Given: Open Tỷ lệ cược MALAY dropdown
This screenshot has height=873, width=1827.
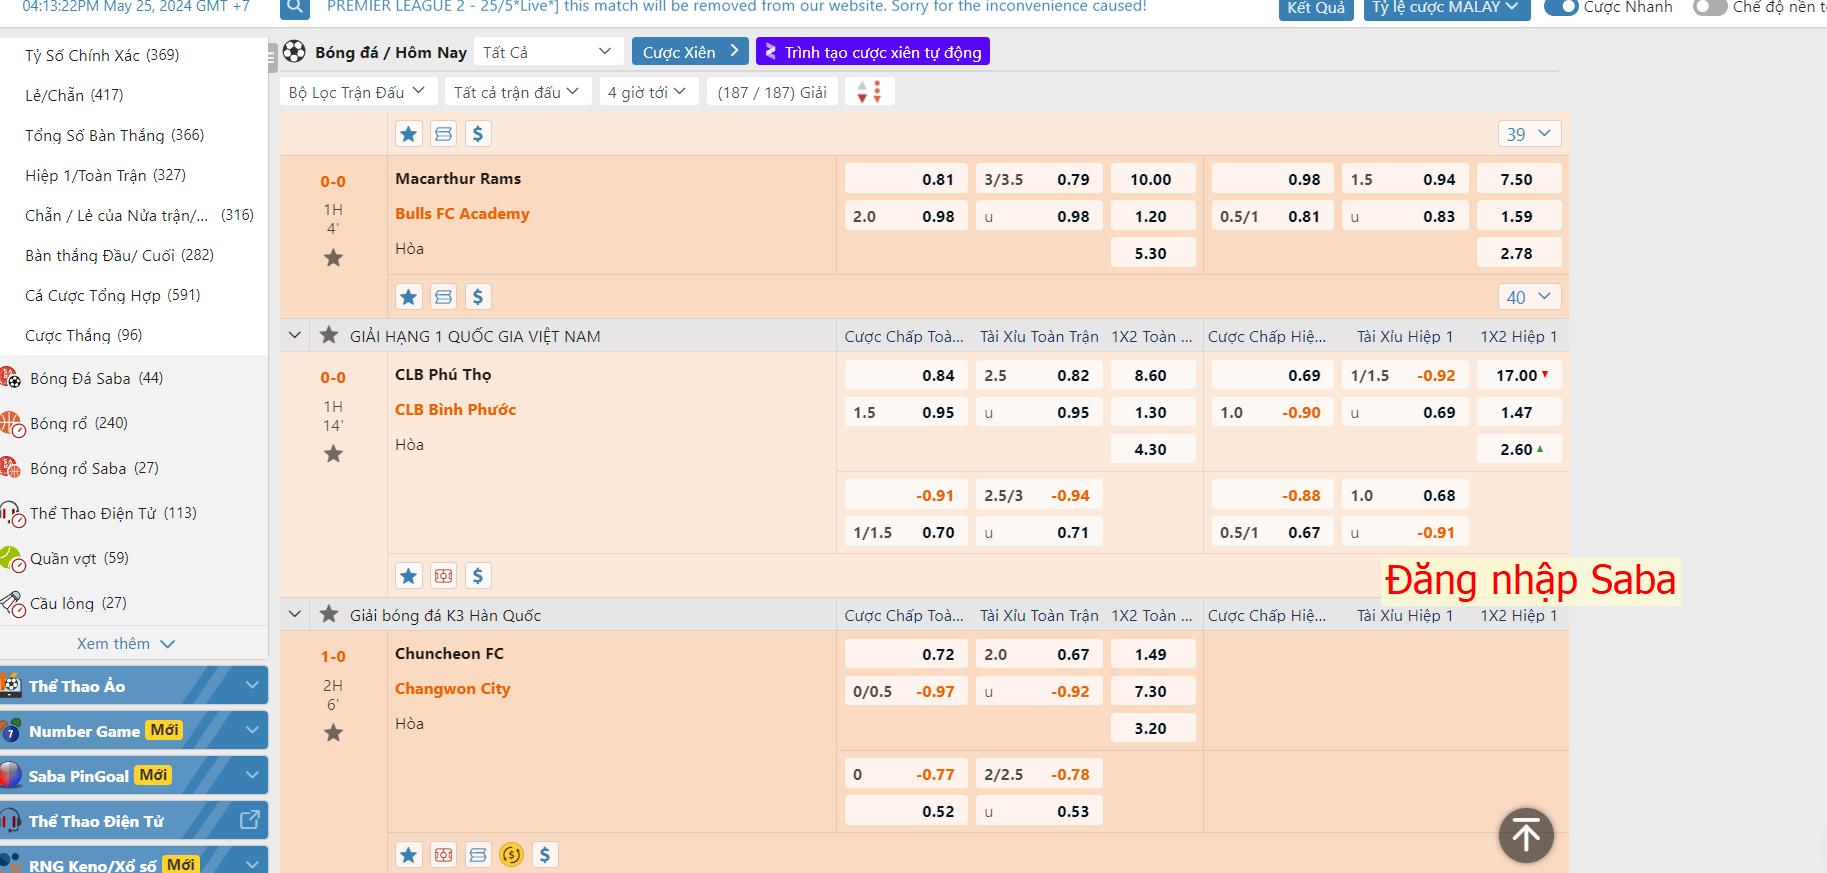Looking at the screenshot, I should [x=1445, y=8].
